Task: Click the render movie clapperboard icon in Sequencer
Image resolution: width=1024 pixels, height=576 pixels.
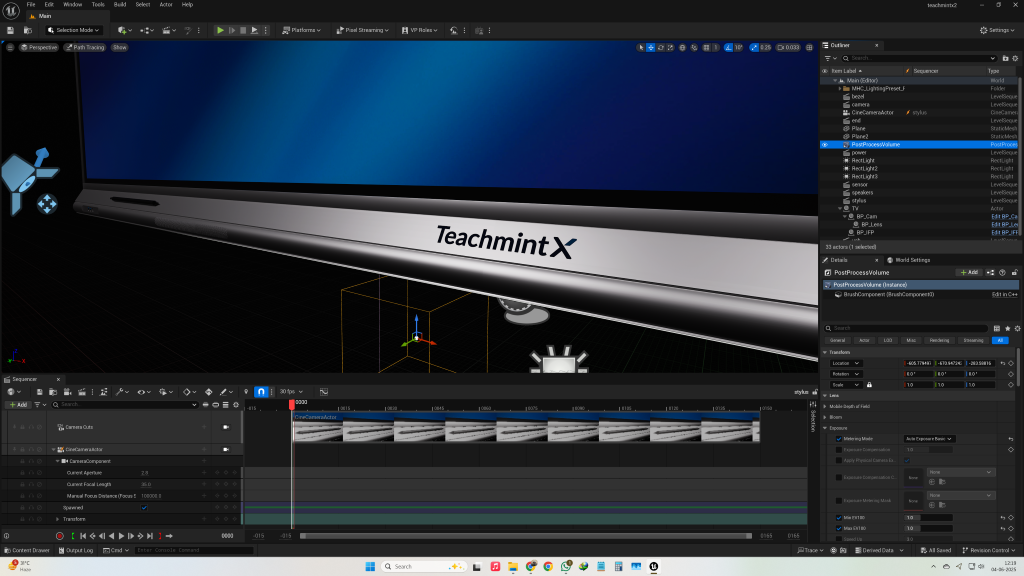Action: 82,392
